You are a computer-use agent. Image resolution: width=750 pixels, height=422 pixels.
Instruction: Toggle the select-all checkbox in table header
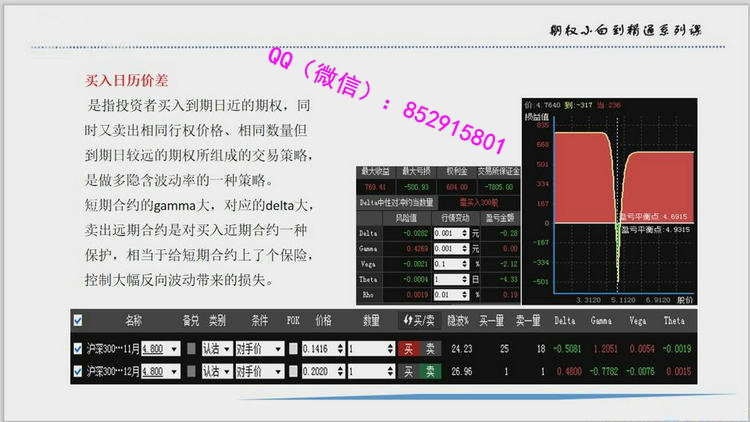(79, 321)
